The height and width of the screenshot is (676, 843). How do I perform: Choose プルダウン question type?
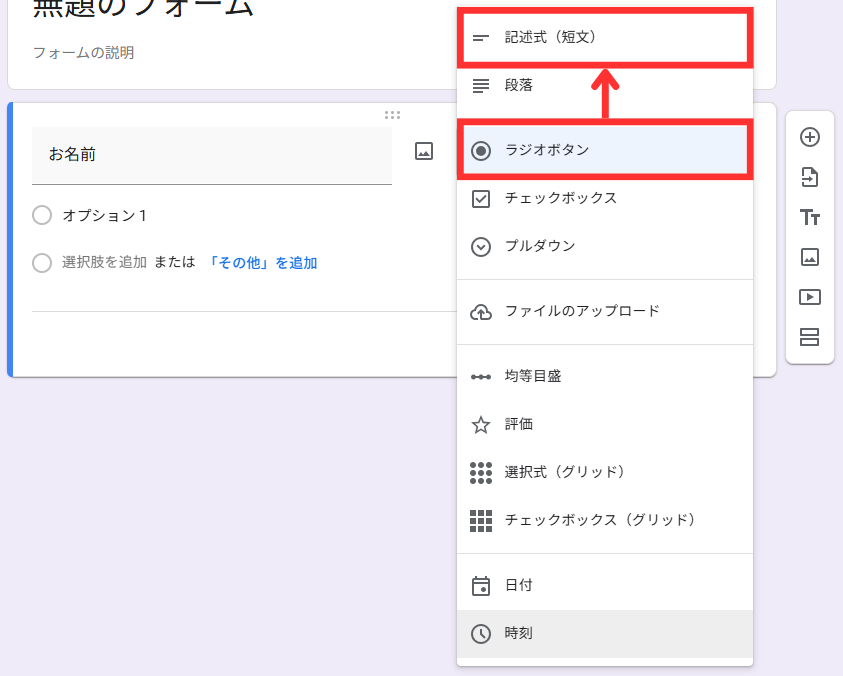coord(605,246)
